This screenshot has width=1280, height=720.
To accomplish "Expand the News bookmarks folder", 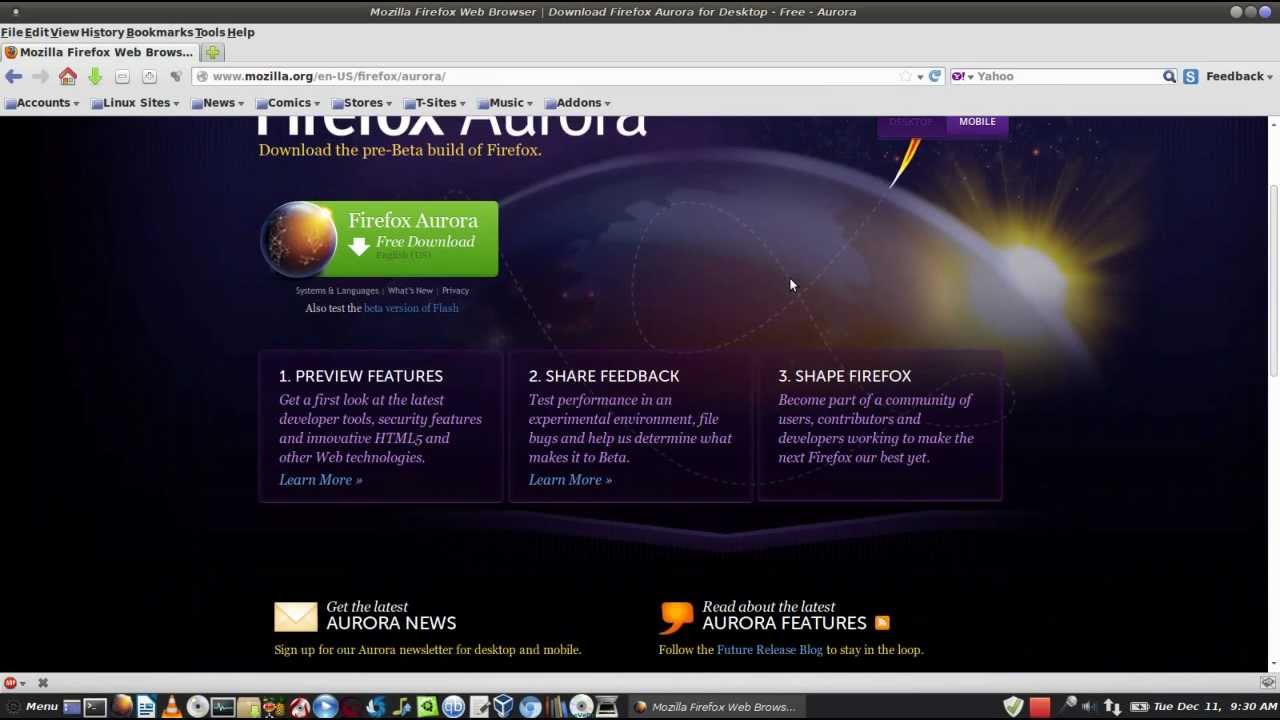I will click(218, 103).
